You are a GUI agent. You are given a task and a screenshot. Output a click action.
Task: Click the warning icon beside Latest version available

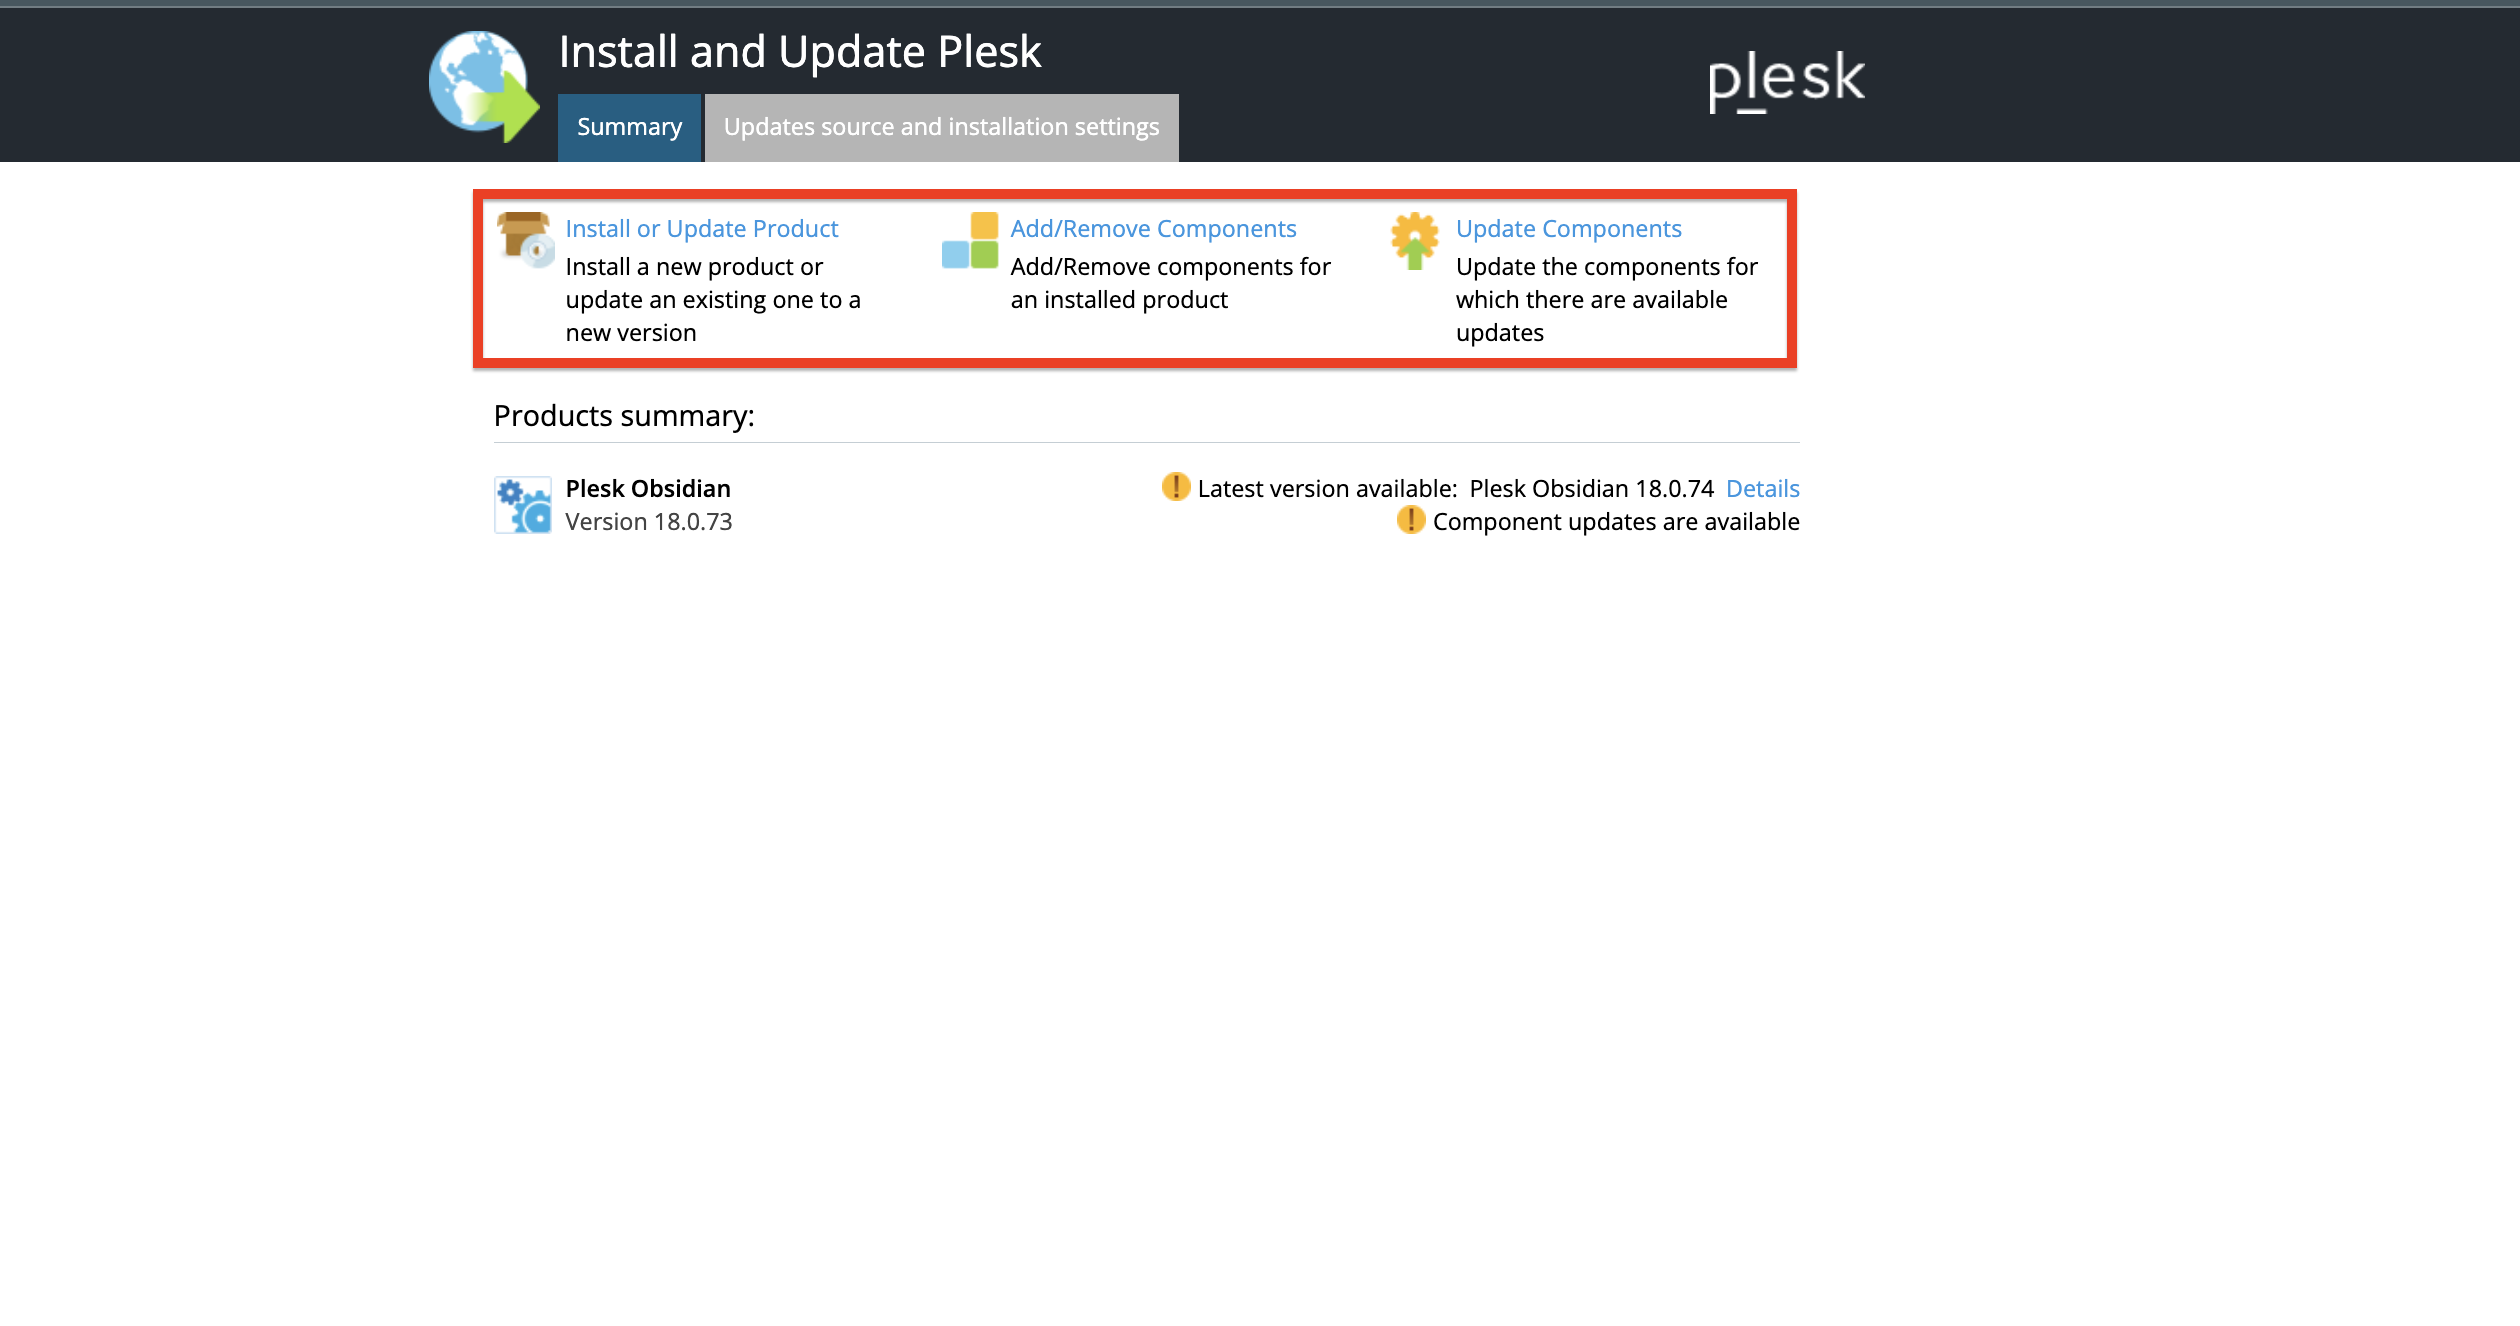[x=1176, y=487]
